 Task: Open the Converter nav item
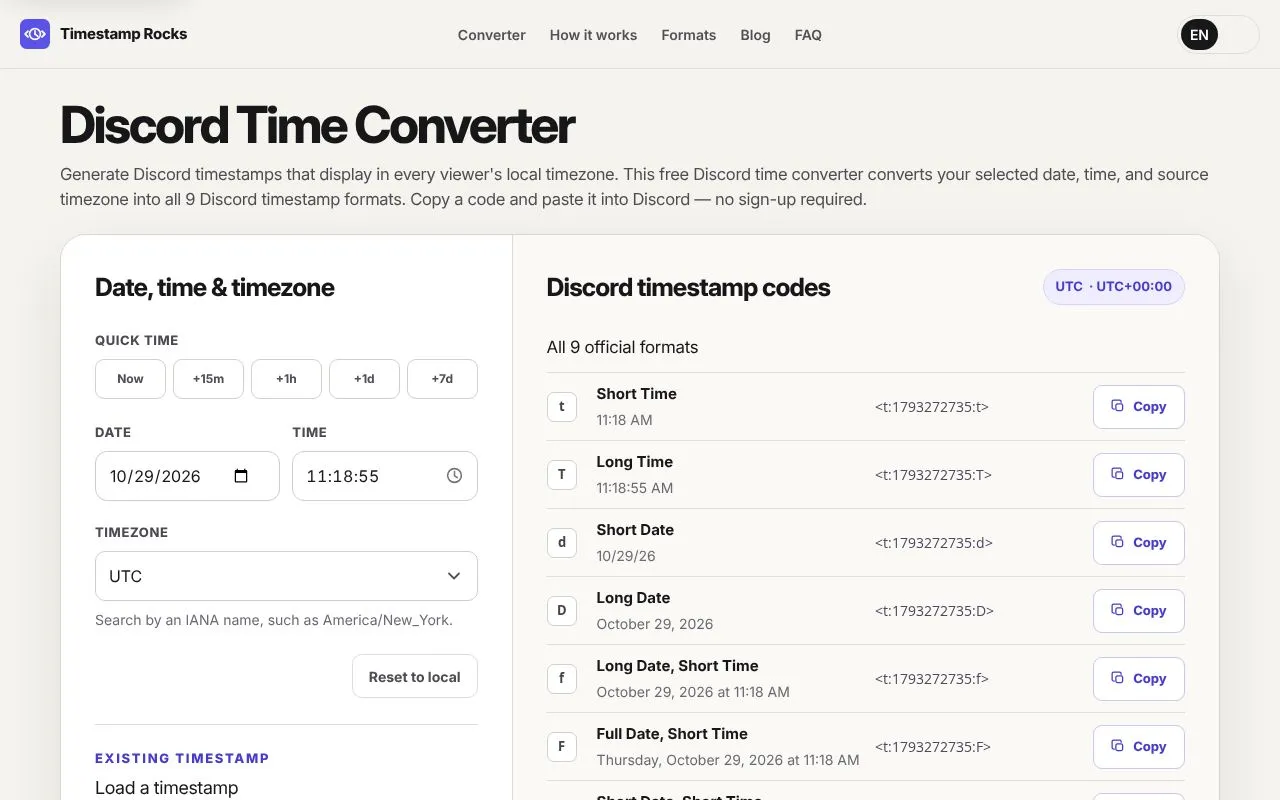pyautogui.click(x=491, y=35)
